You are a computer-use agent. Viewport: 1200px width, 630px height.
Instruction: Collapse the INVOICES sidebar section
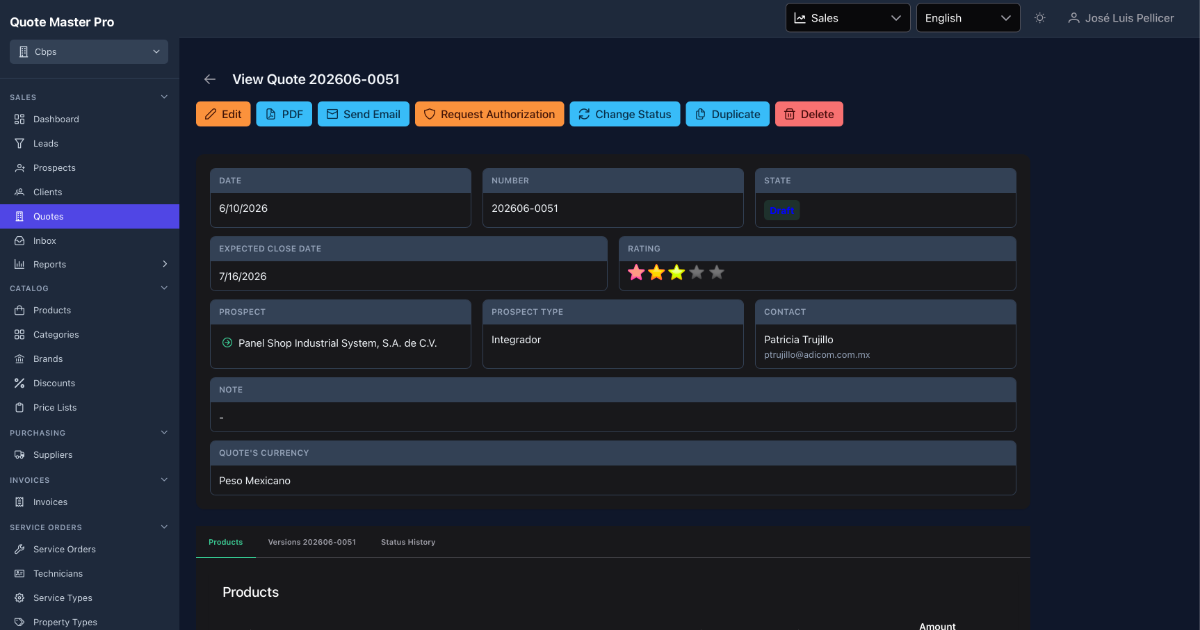click(165, 480)
